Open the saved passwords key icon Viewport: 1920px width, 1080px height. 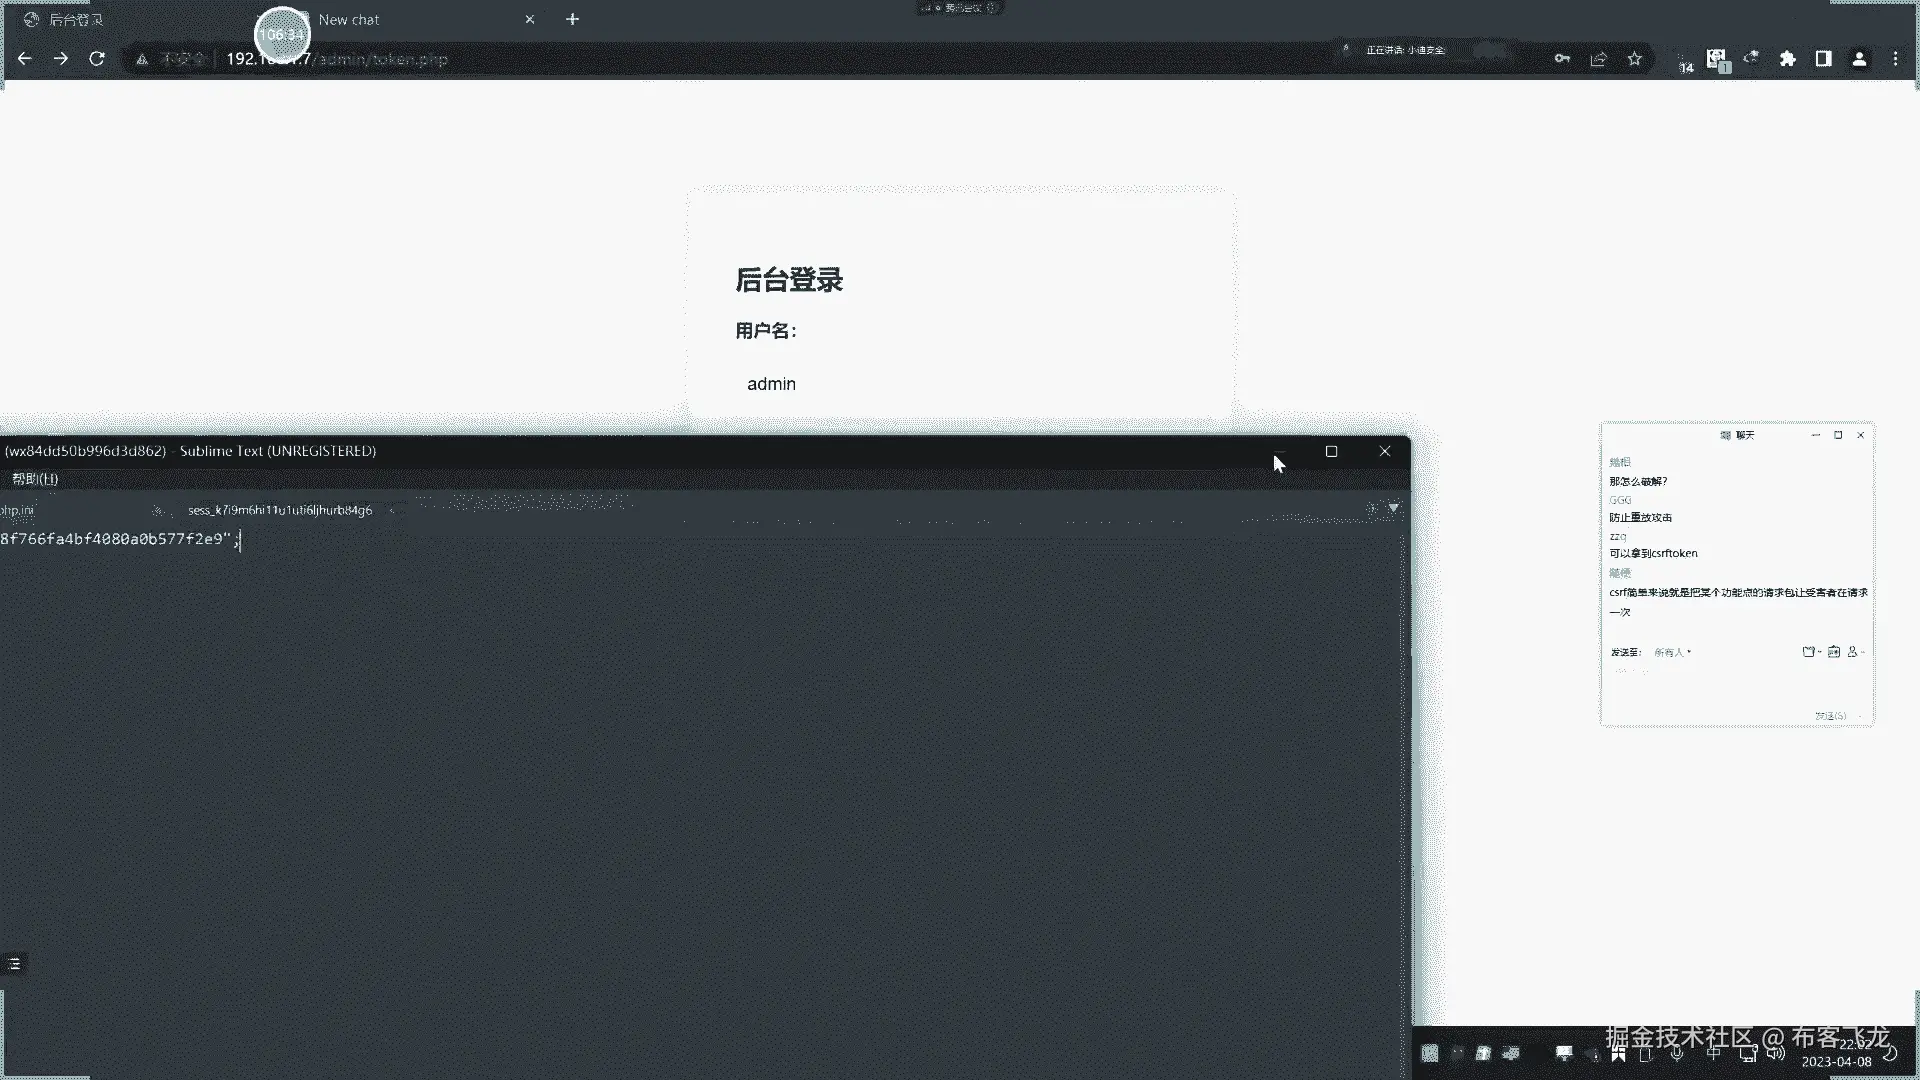point(1562,59)
